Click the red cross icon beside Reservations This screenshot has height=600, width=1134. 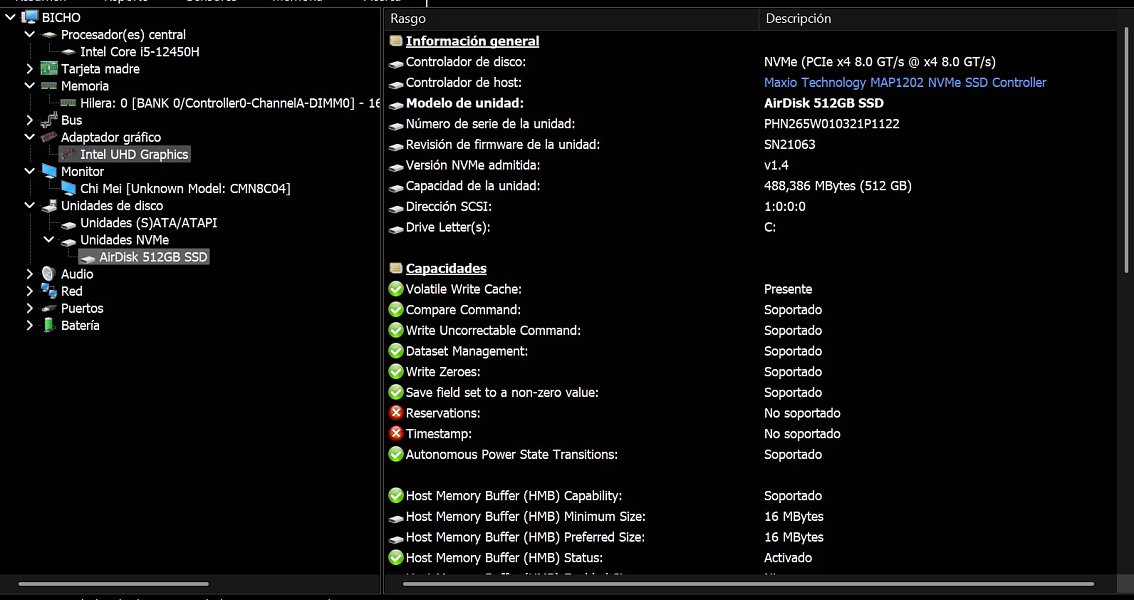pos(396,413)
